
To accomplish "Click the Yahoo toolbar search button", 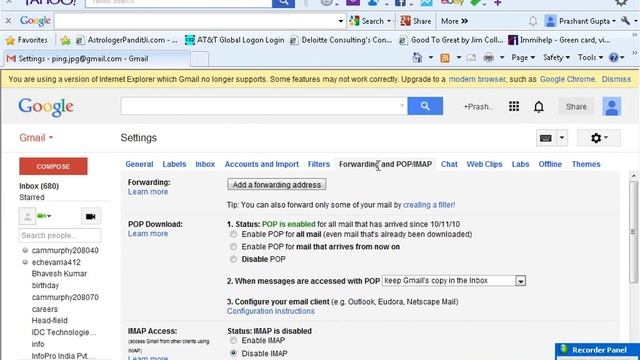I will (283, 3).
